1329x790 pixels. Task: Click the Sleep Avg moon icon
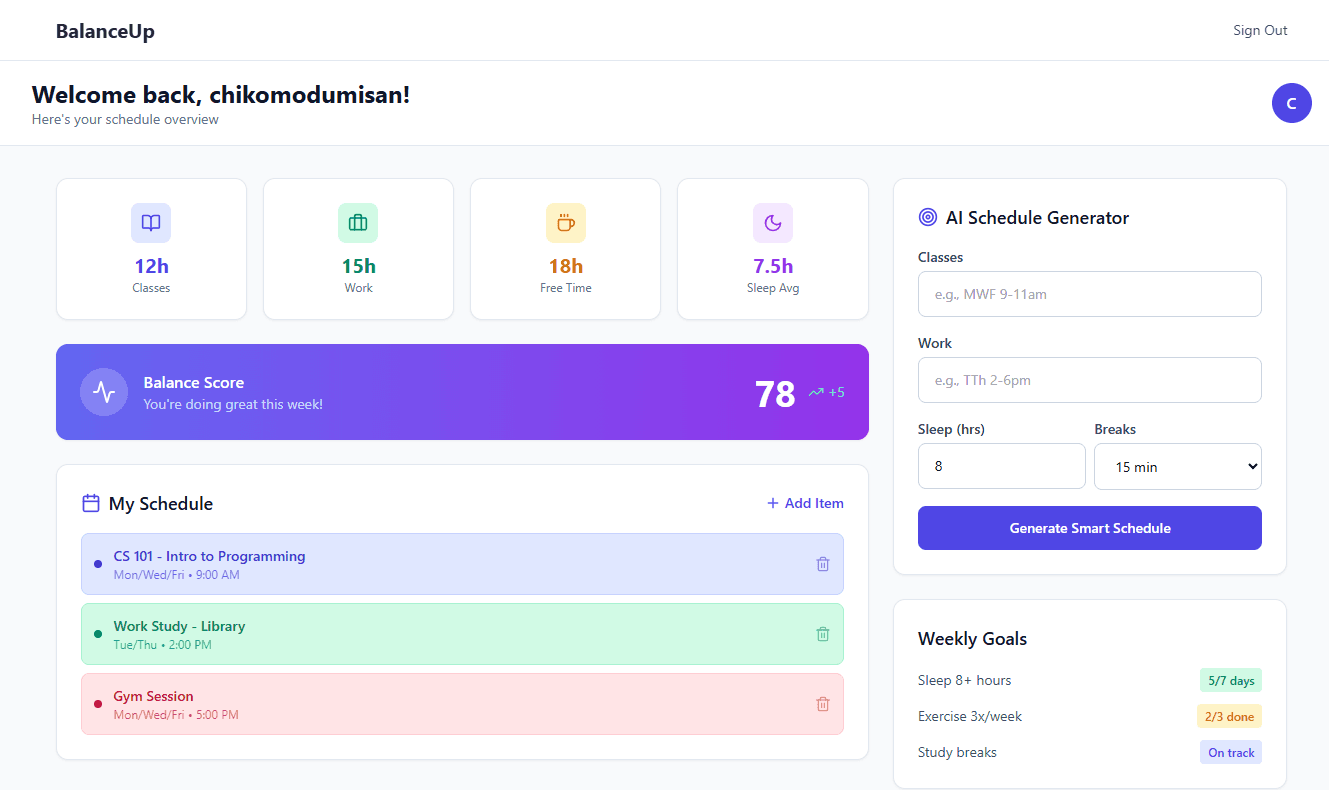point(772,223)
